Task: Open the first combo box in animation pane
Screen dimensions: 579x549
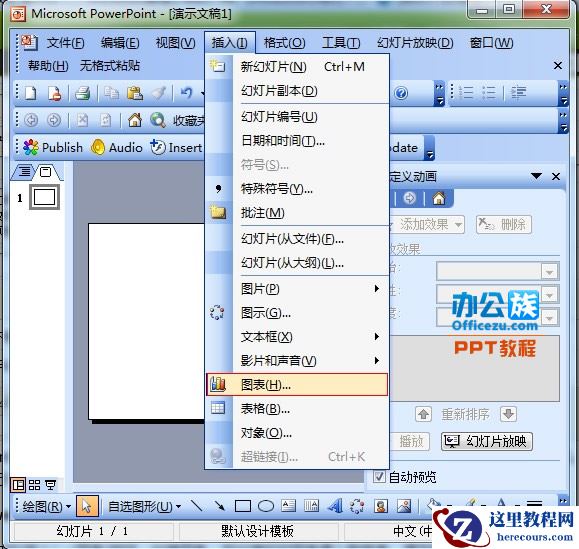Action: coord(498,271)
